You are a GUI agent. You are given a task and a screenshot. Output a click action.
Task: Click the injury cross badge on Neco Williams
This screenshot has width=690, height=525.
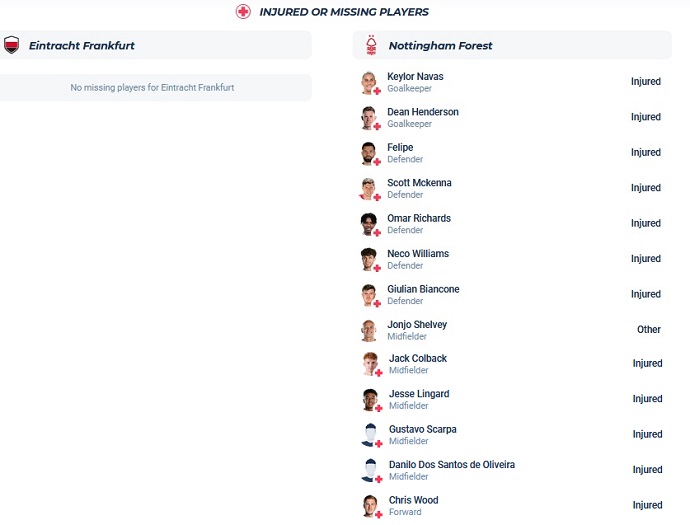[377, 268]
